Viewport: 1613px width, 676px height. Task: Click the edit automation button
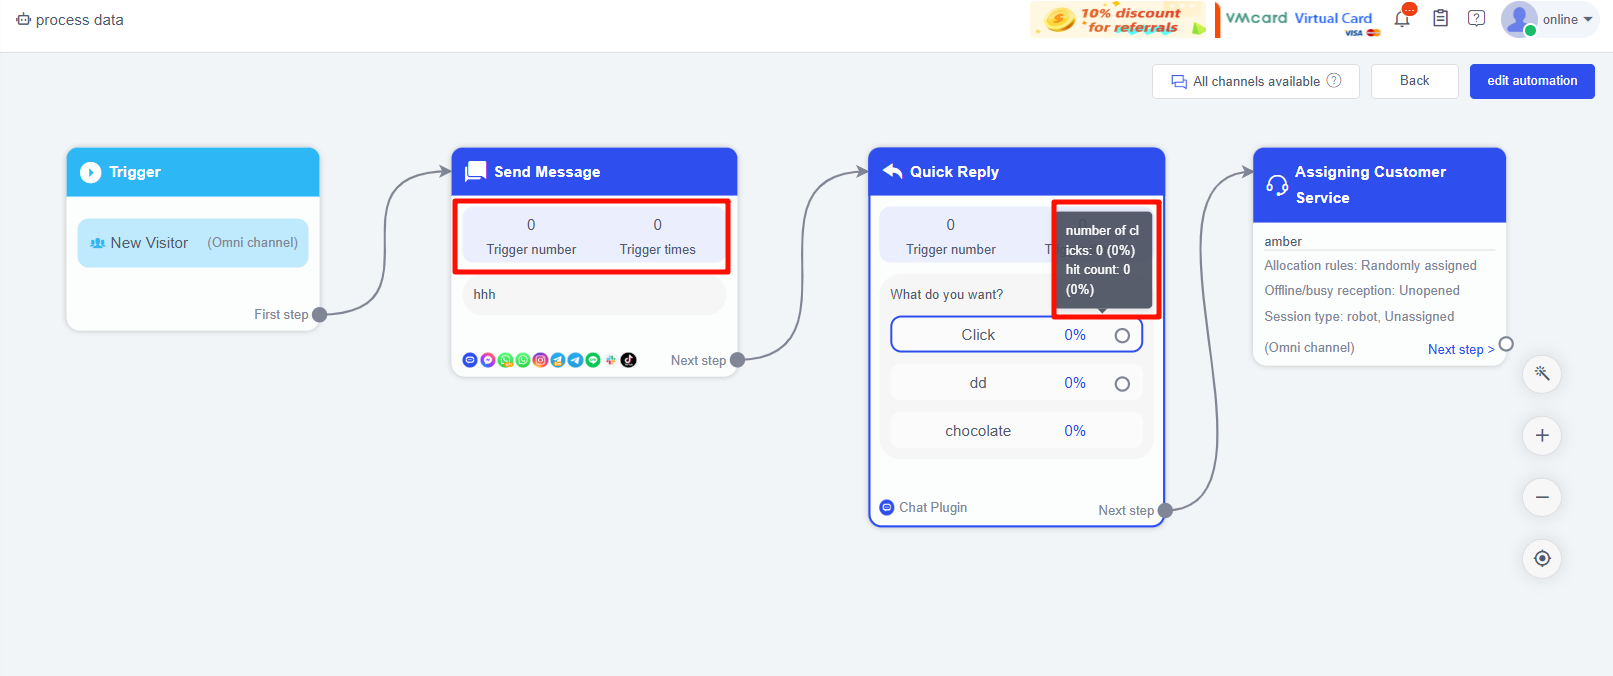pyautogui.click(x=1531, y=81)
